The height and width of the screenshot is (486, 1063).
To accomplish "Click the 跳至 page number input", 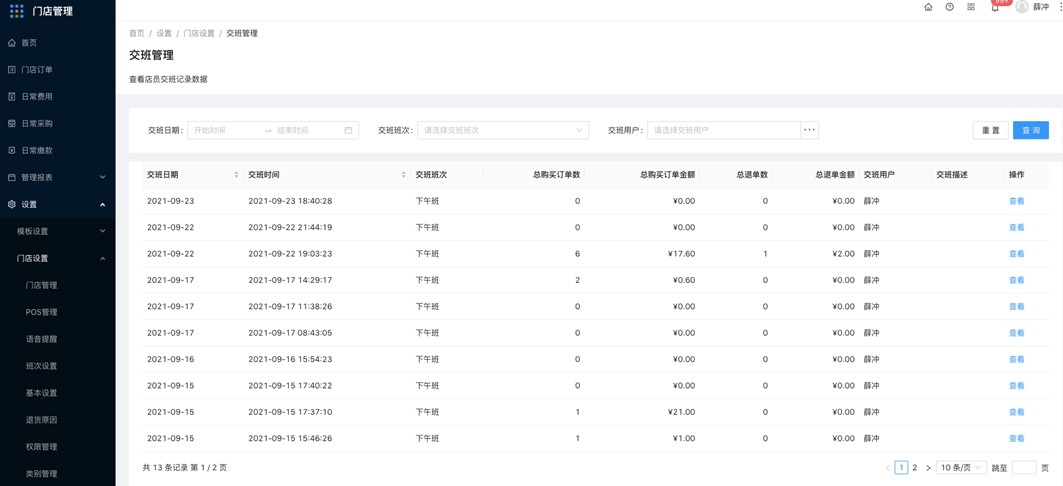I will coord(1024,468).
